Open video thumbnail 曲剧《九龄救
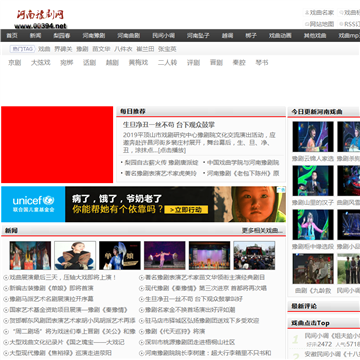This screenshot has height=360, width=360. coord(313,269)
